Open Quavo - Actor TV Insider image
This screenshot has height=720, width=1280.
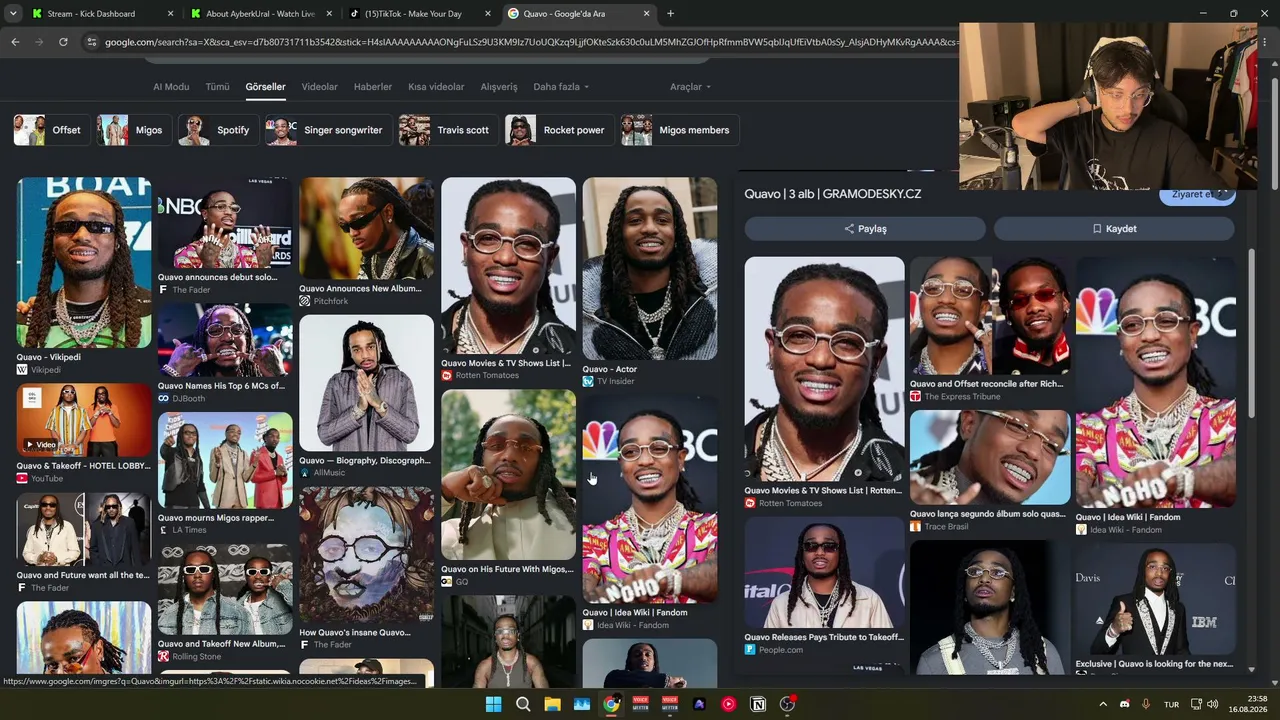[650, 269]
